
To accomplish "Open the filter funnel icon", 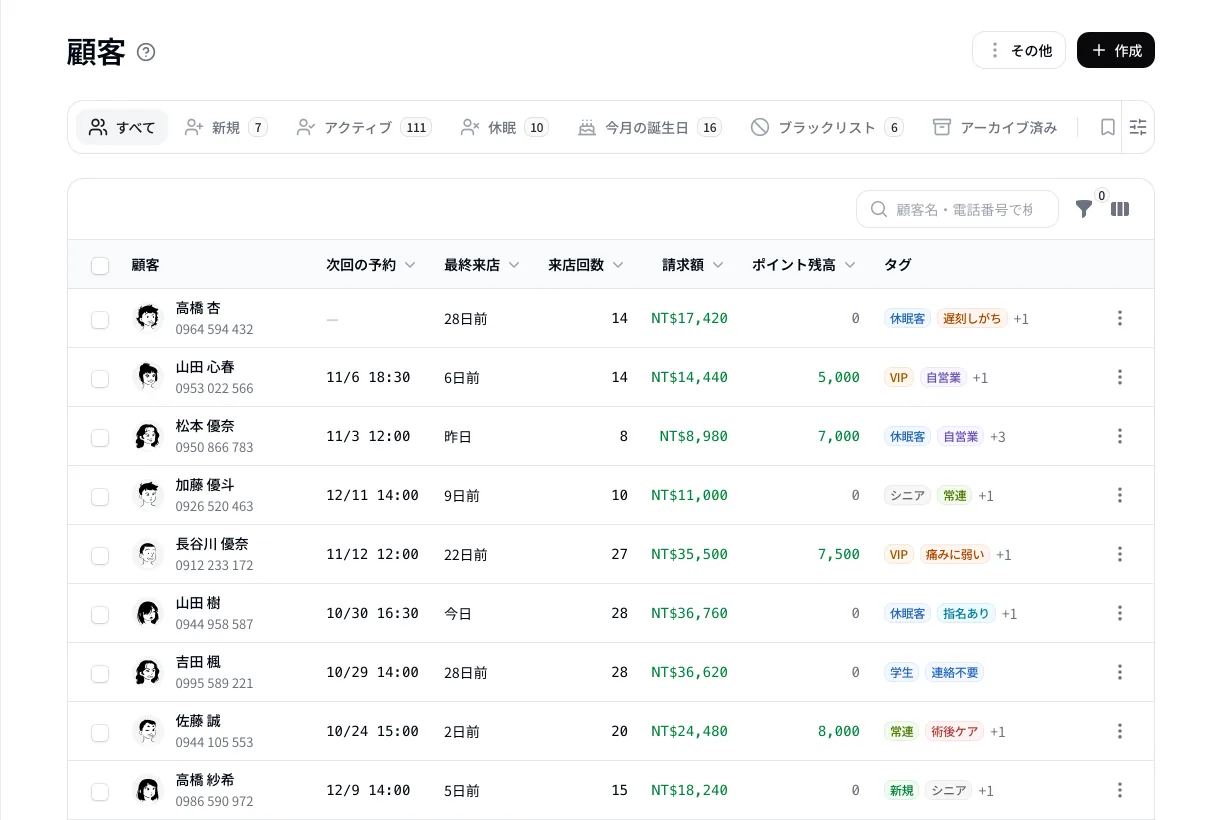I will click(x=1084, y=209).
